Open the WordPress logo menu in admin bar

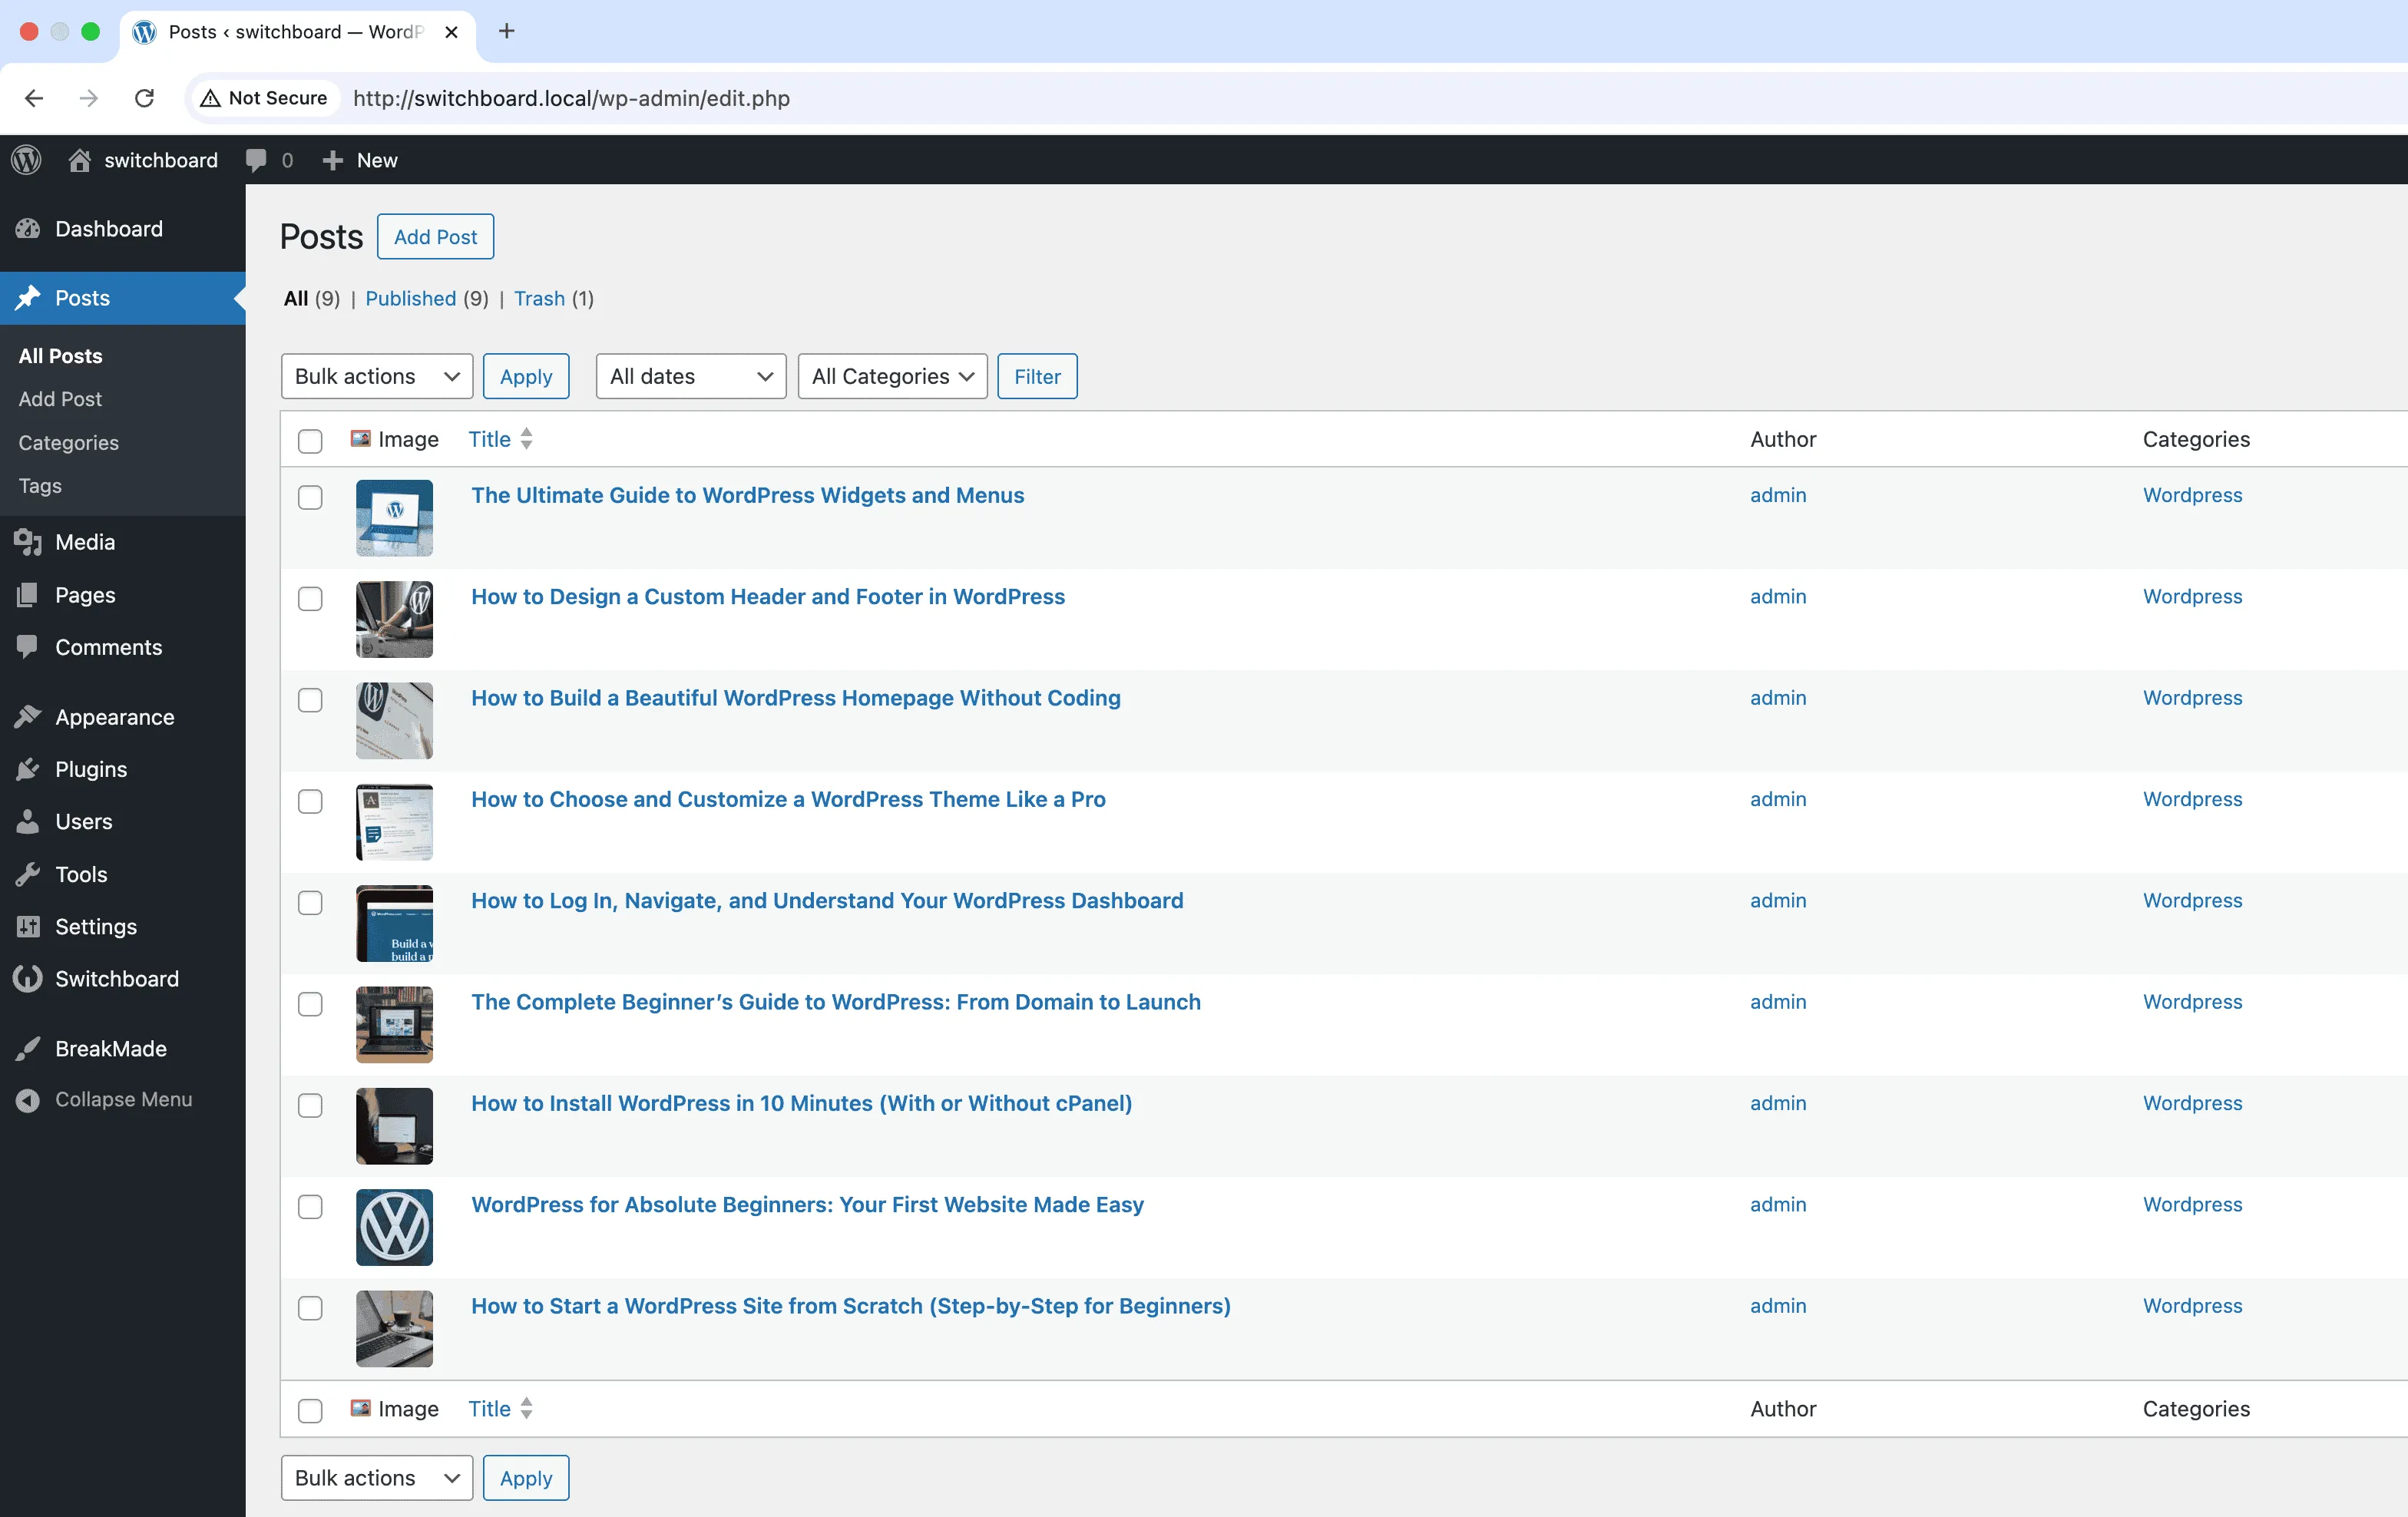click(x=25, y=160)
